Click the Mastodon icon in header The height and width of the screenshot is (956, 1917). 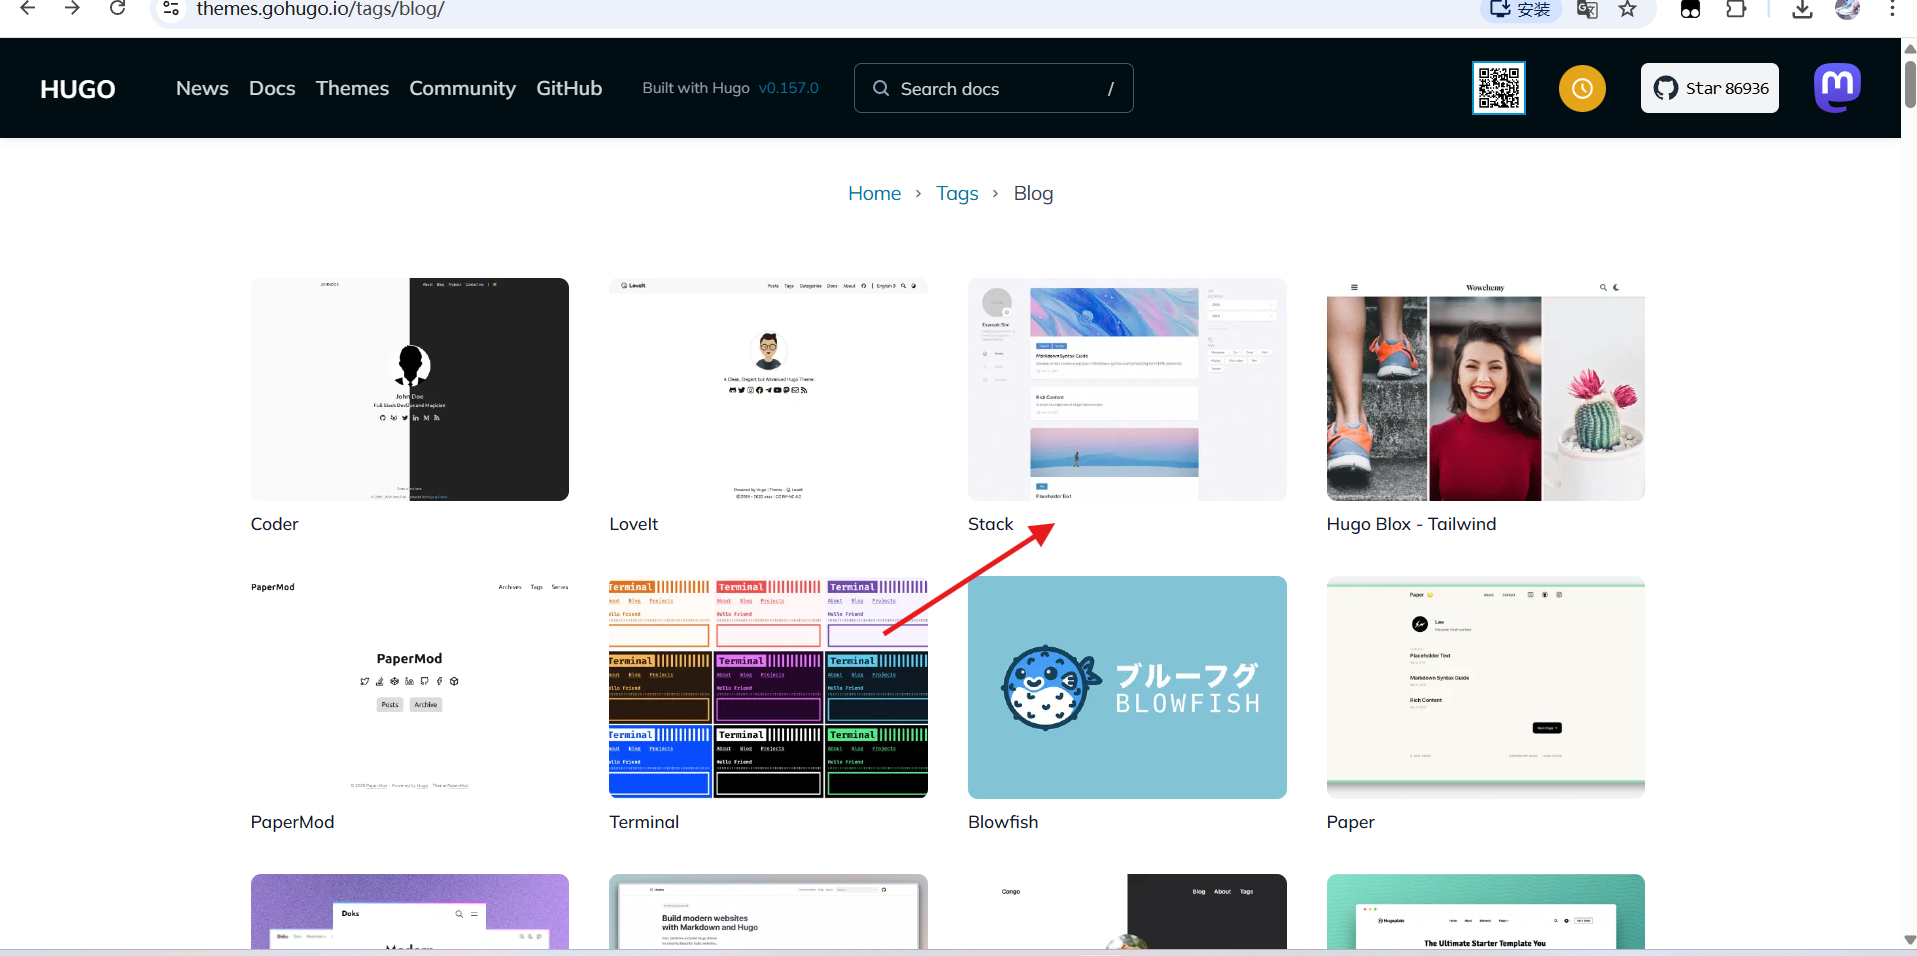(x=1837, y=88)
